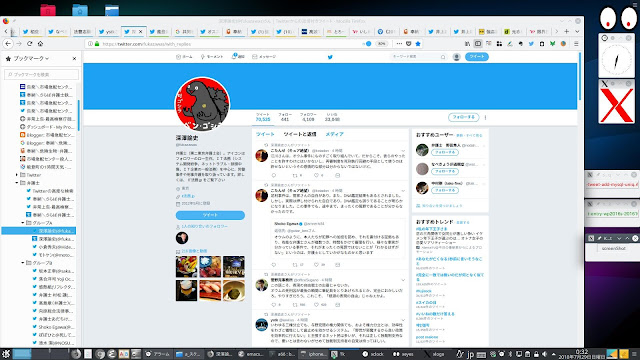Expand the Twitter bookmark folder

[17, 175]
